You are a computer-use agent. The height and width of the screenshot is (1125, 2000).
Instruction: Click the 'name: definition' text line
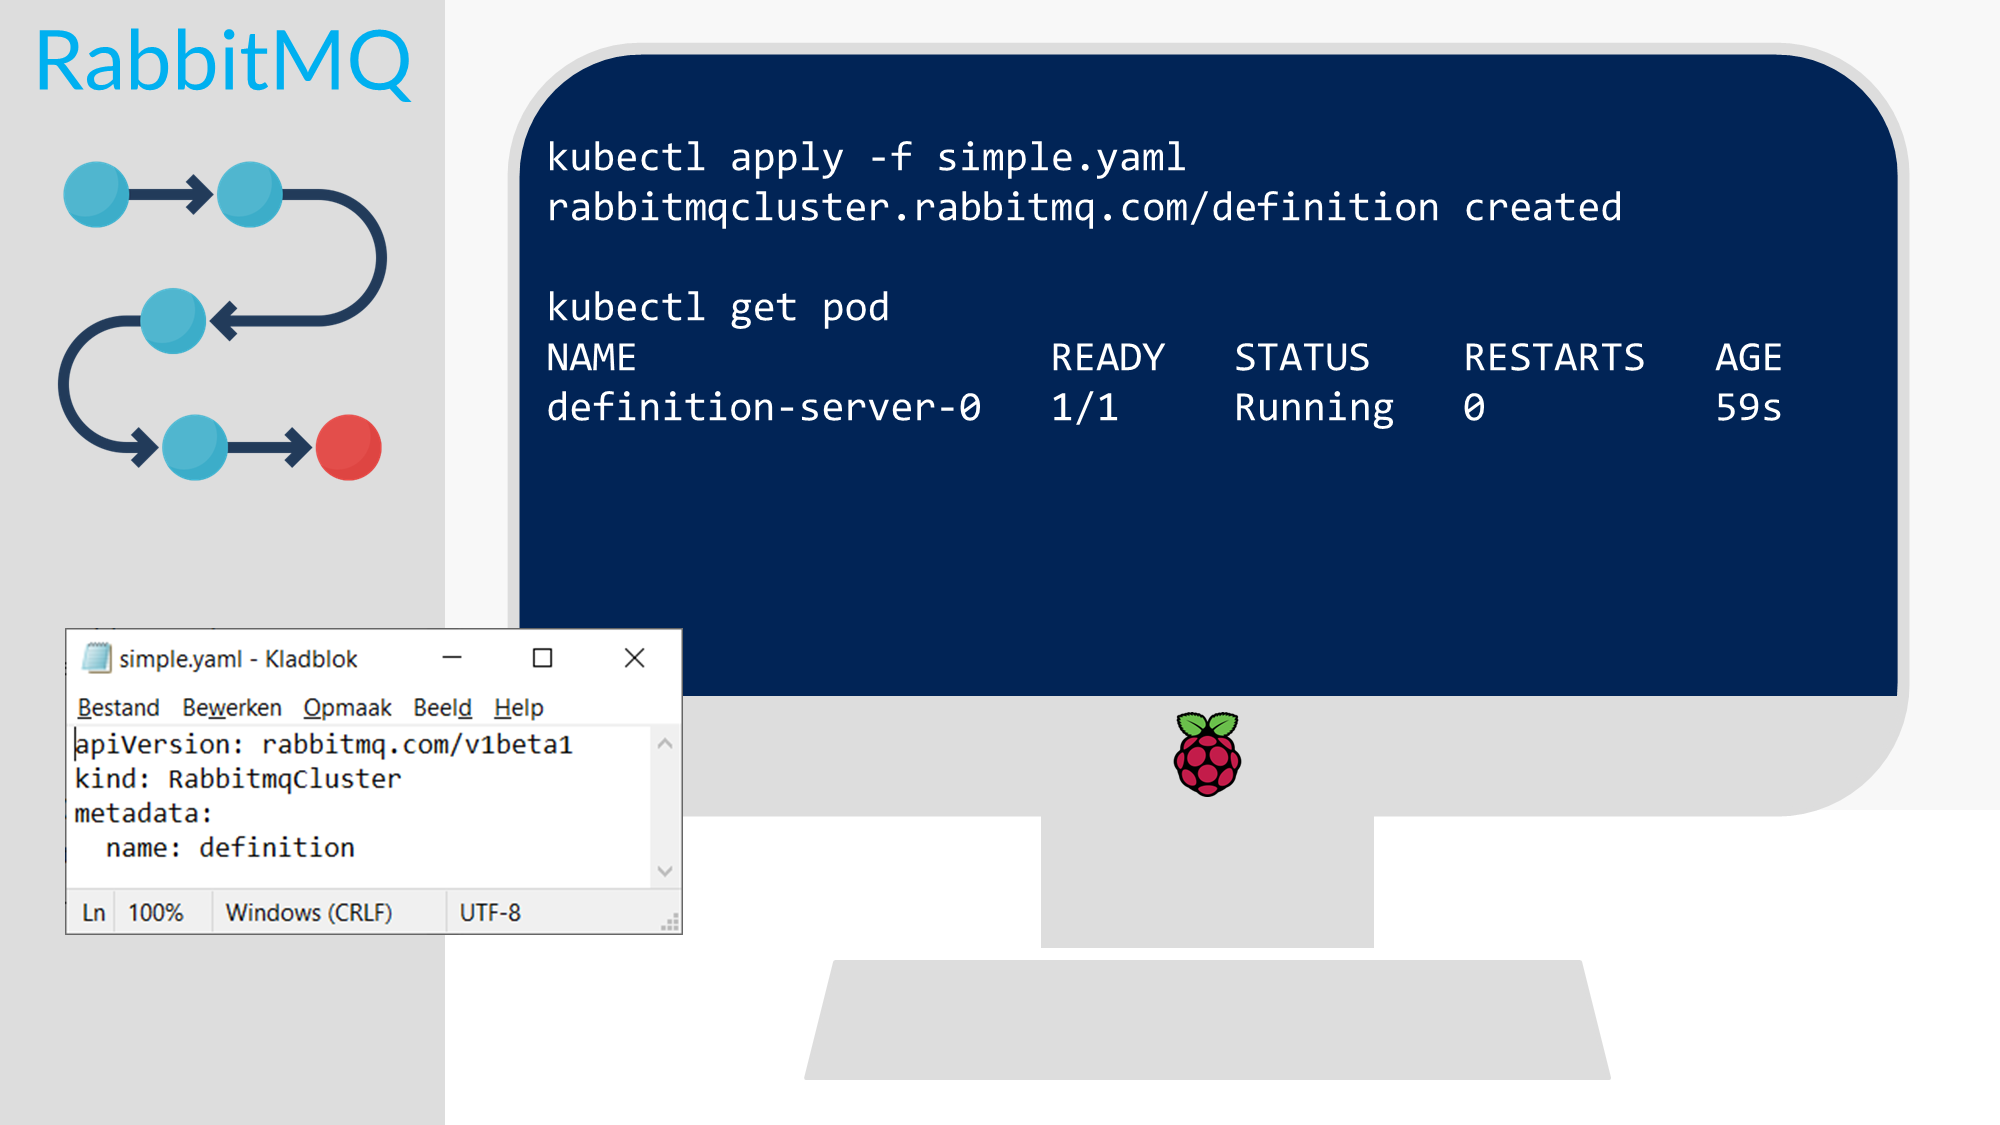230,848
